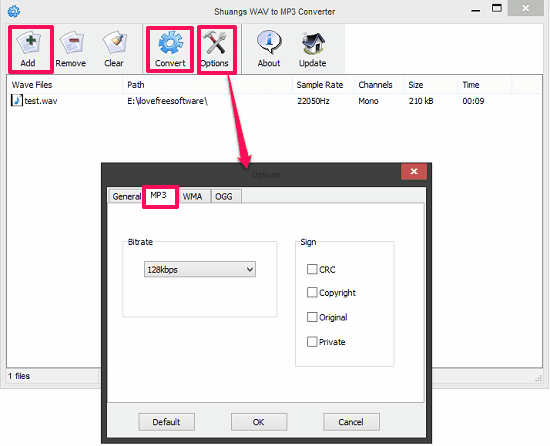Select the MP3 tab
Image resolution: width=550 pixels, height=446 pixels.
coord(159,195)
